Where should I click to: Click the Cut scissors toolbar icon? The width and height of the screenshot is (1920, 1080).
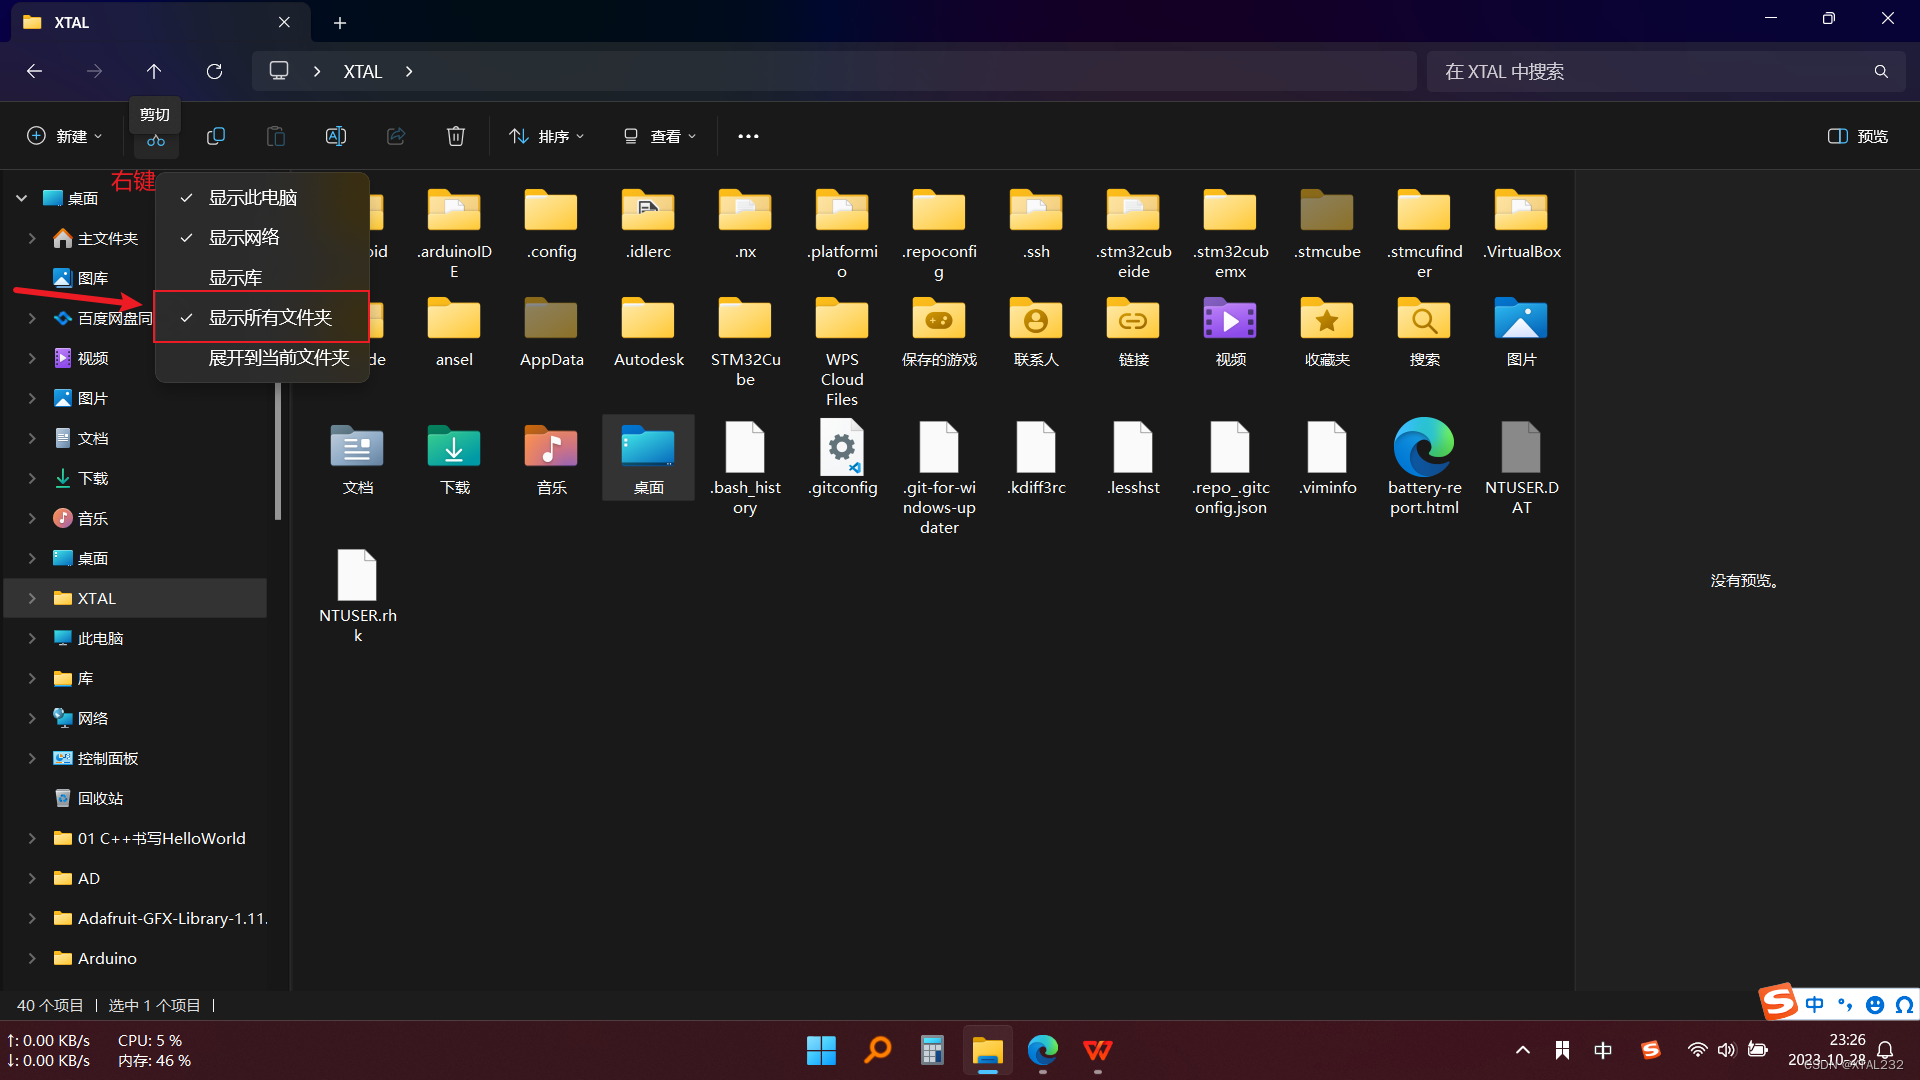[156, 141]
